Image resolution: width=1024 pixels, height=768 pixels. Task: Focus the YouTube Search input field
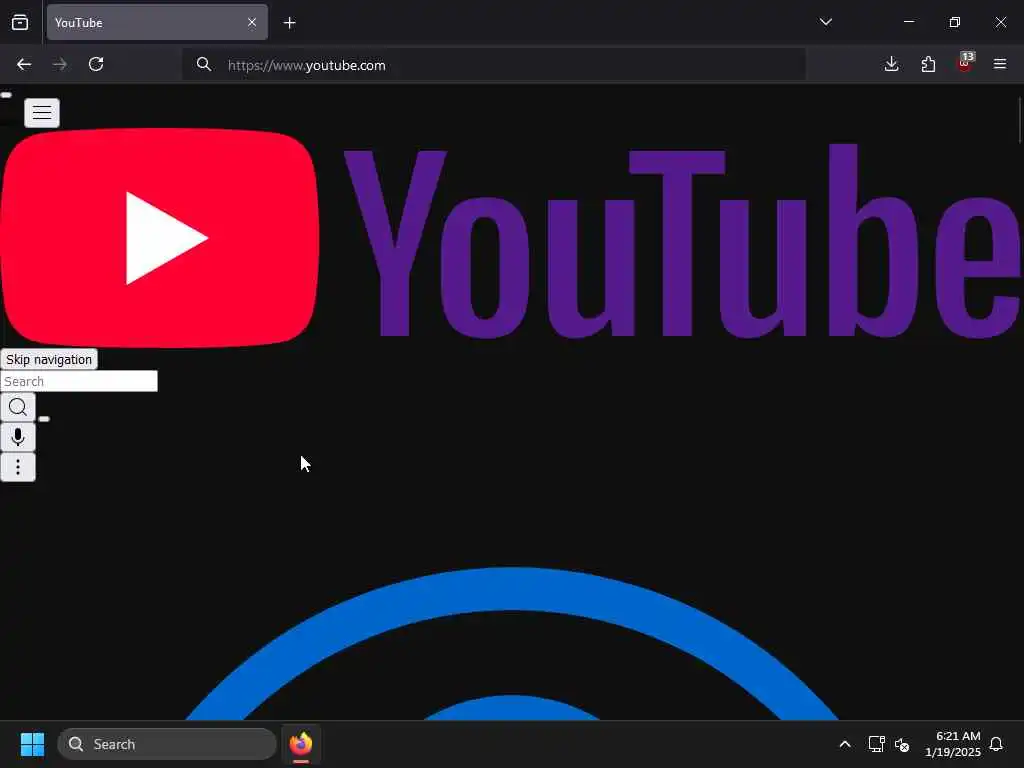[x=79, y=381]
